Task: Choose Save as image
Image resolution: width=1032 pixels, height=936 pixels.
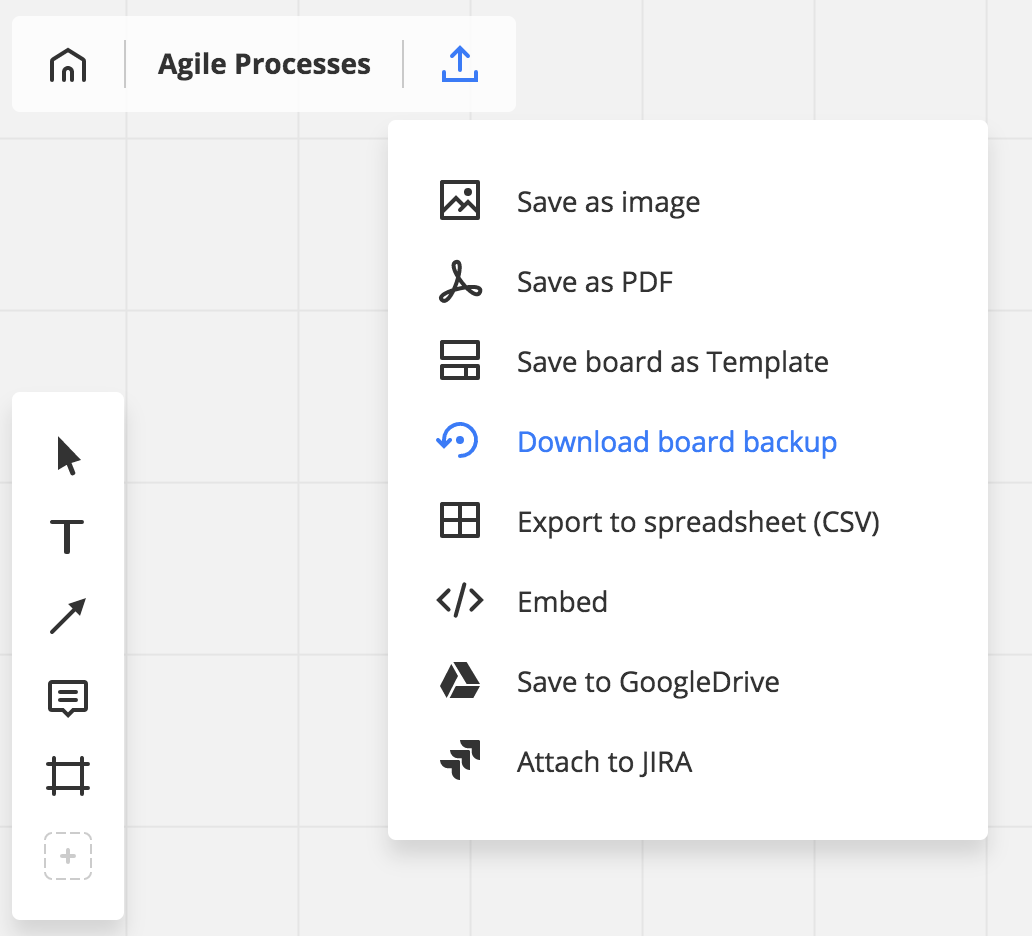Action: pyautogui.click(x=608, y=202)
